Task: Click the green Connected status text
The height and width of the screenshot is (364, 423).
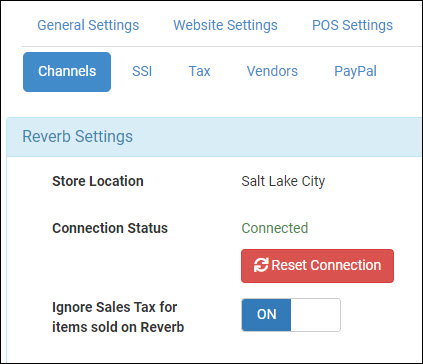Action: 275,228
